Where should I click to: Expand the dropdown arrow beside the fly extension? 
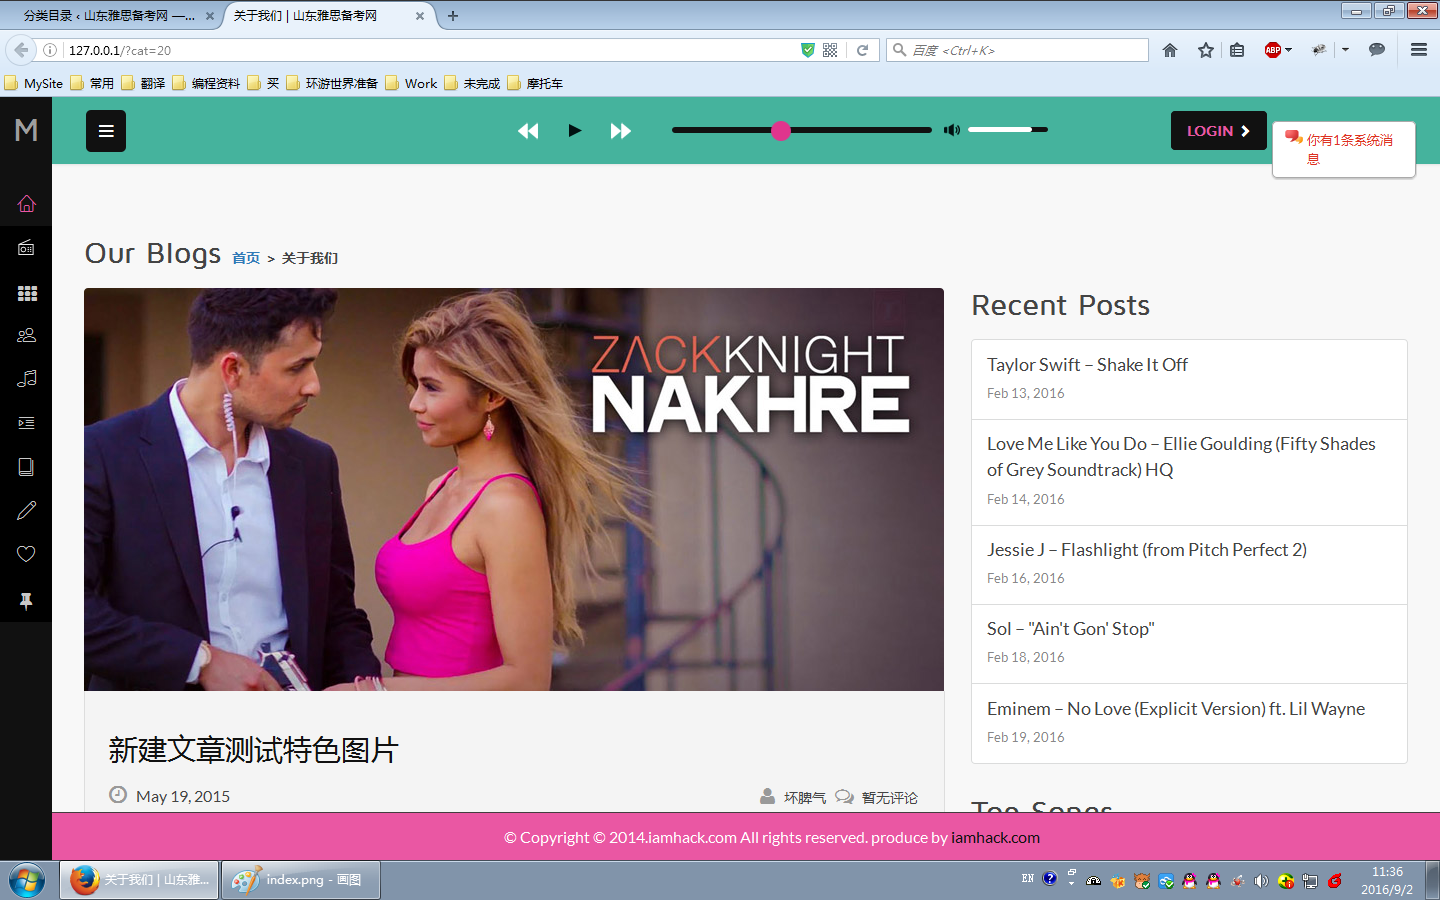[x=1346, y=50]
